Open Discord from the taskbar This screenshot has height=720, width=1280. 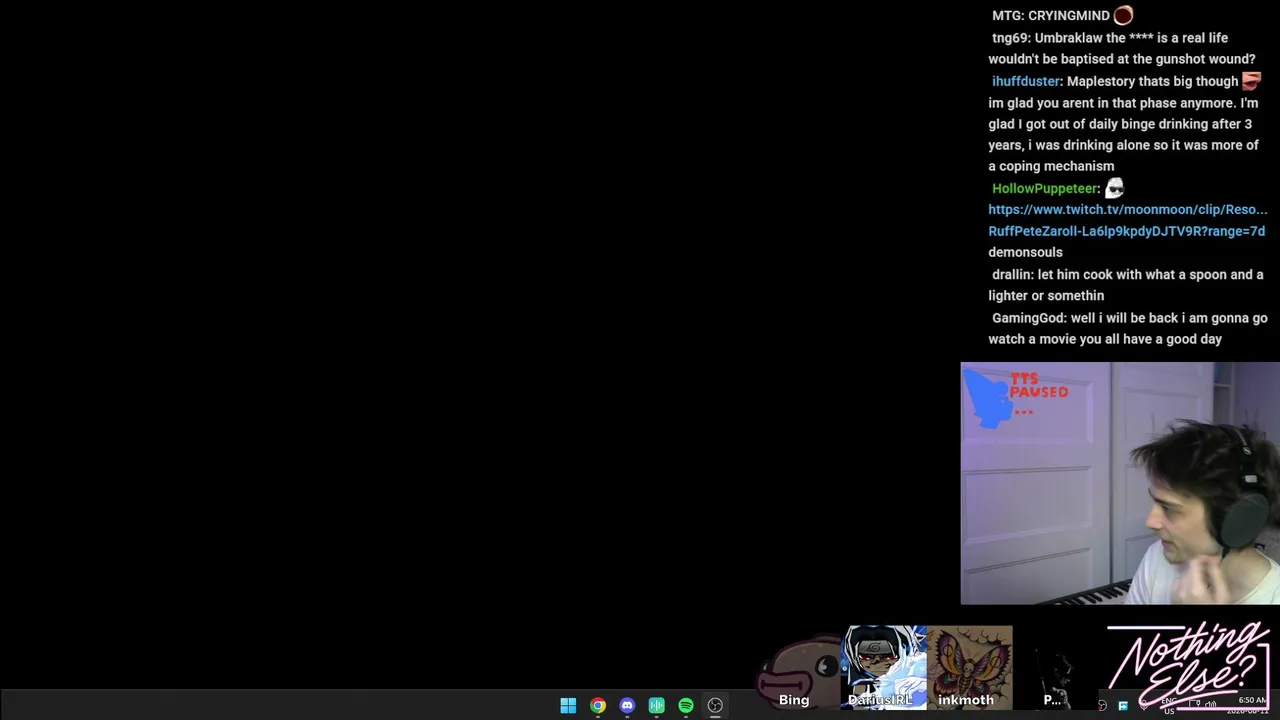(627, 706)
